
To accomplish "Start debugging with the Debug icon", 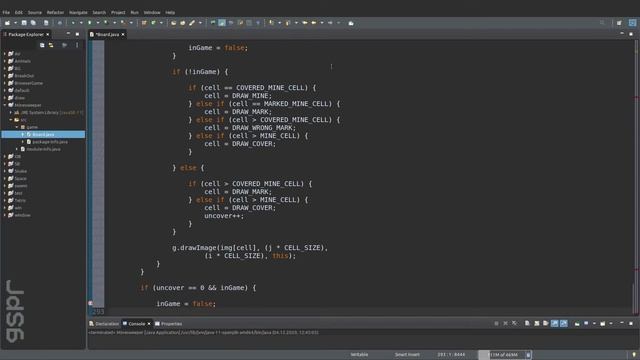I will pyautogui.click(x=73, y=23).
